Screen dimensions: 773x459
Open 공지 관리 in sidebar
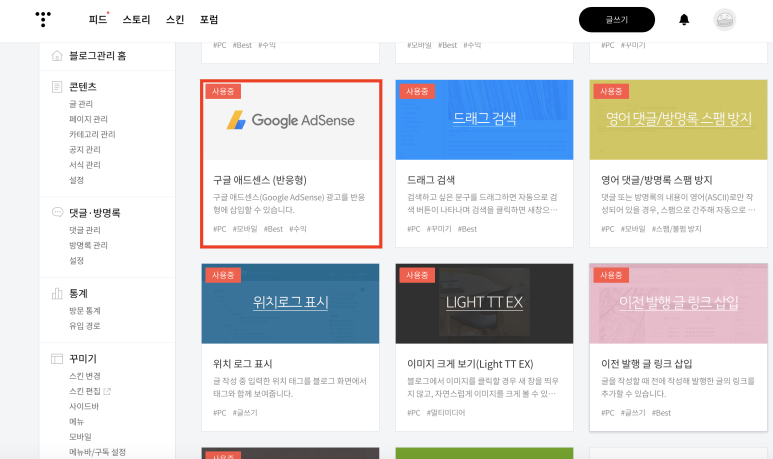pyautogui.click(x=85, y=149)
